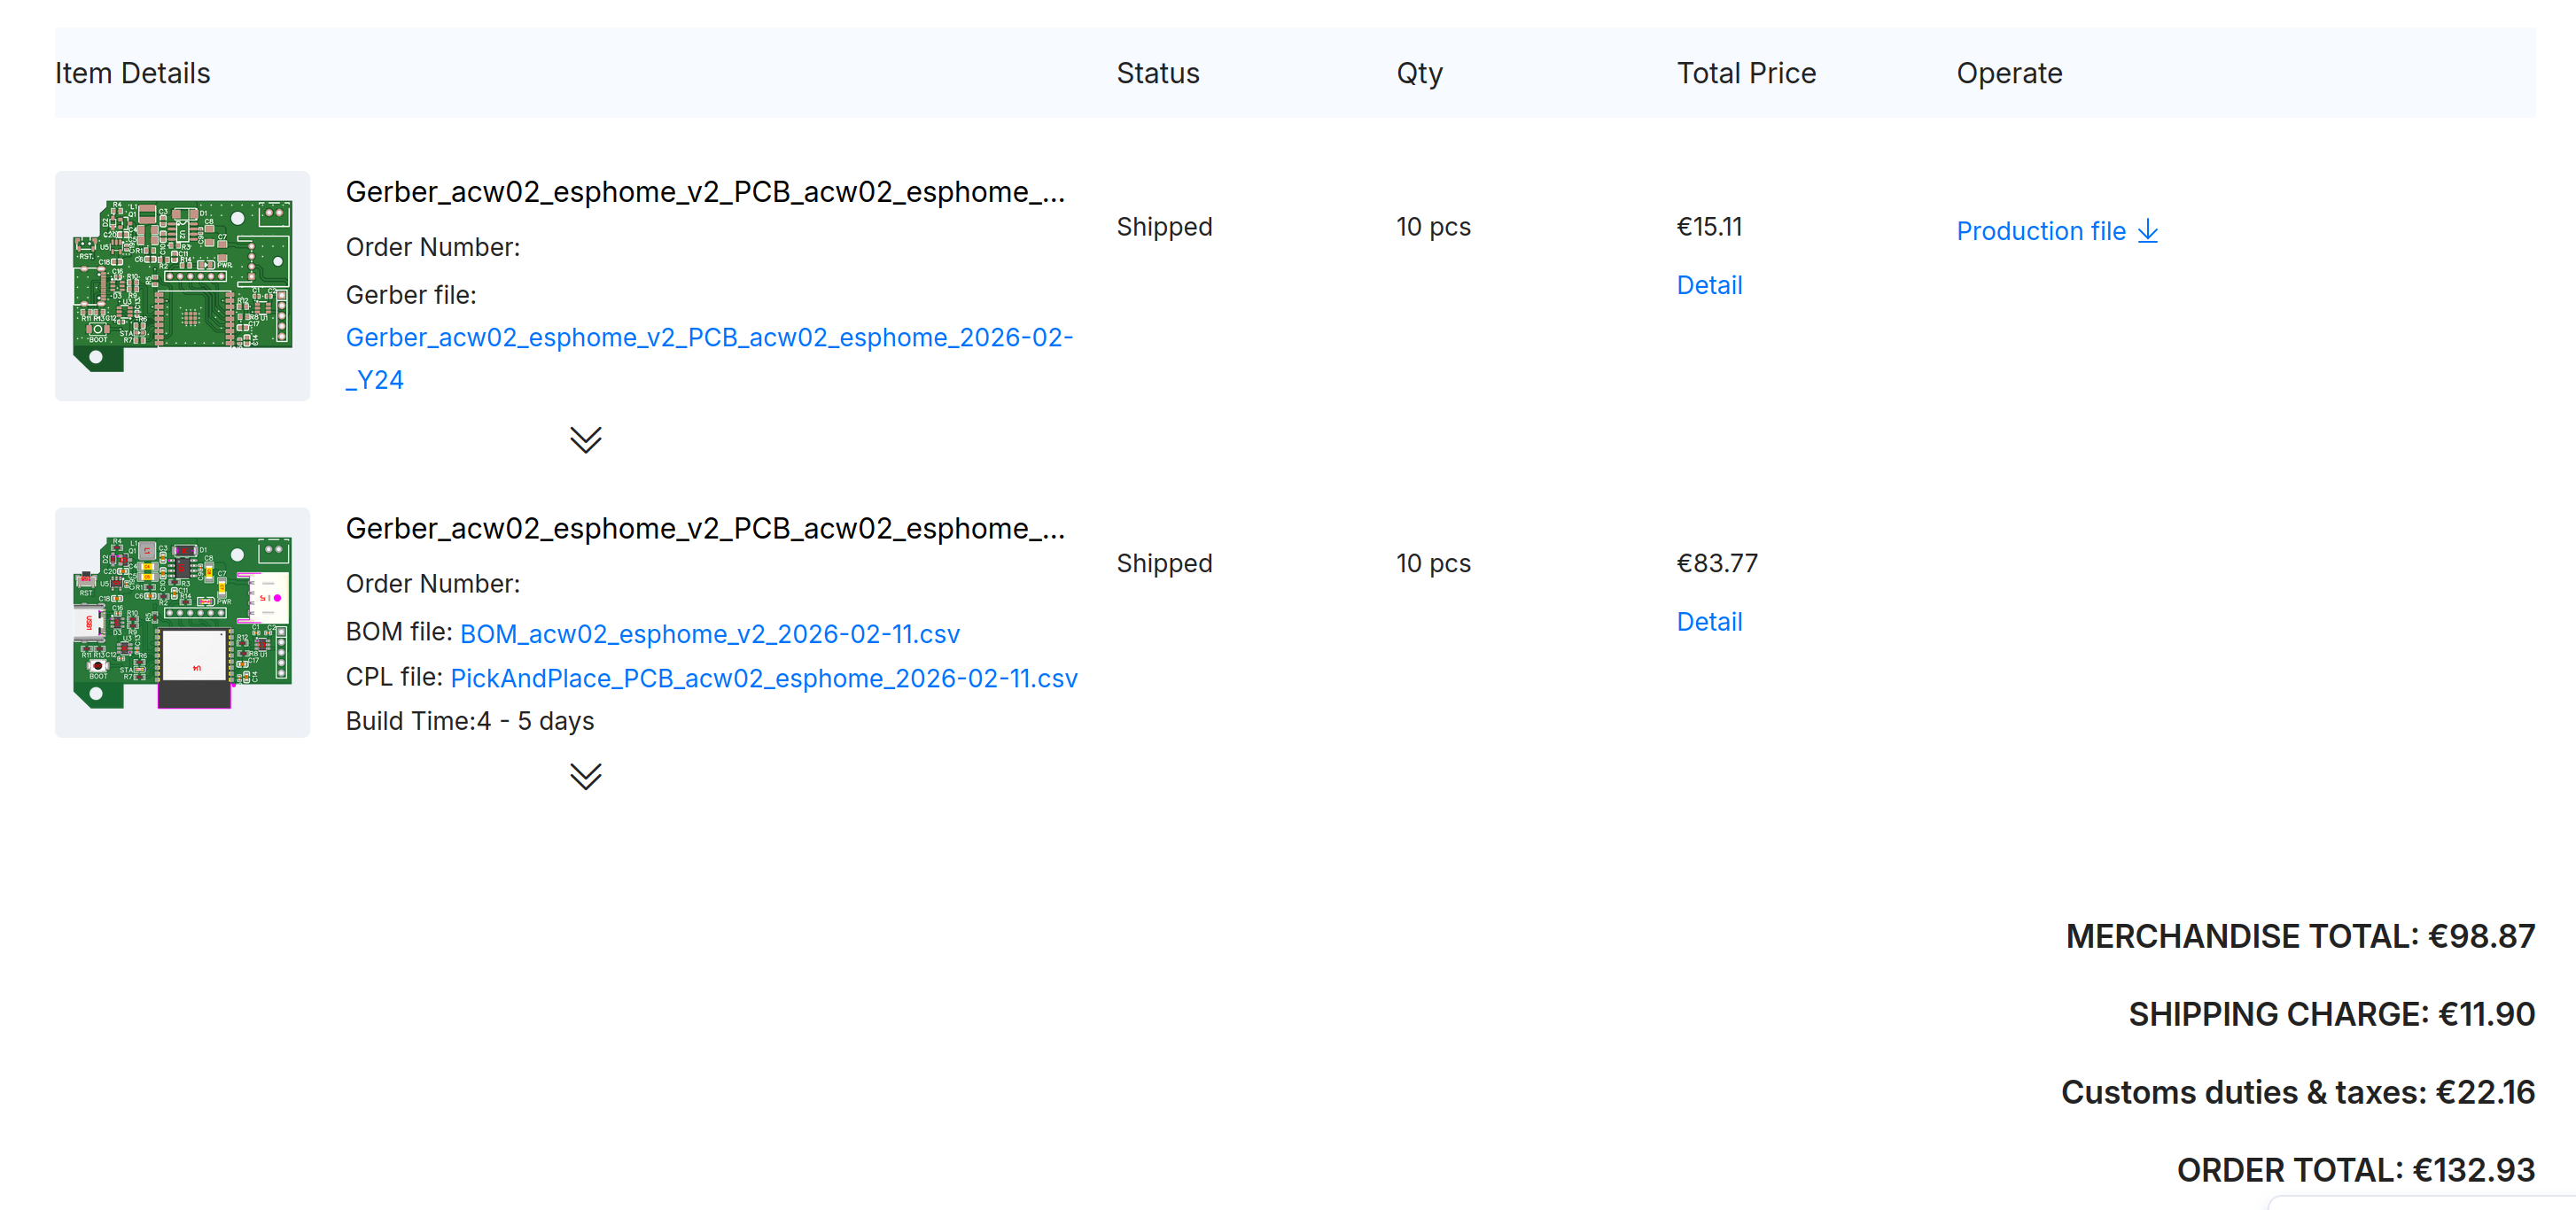Expand details of the second order item
Screen dimensions: 2576x1210
coord(585,776)
